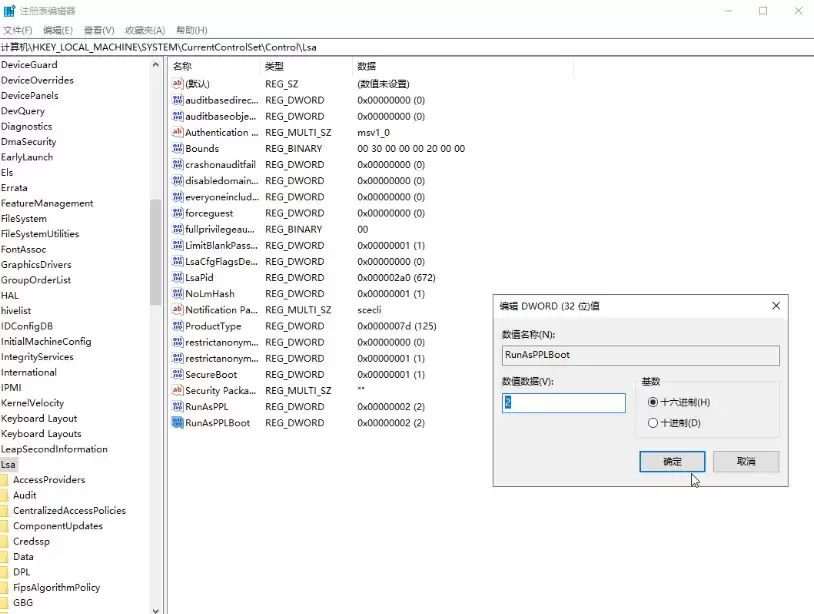Click the multi-string icon beside Notification Packages

[x=178, y=309]
